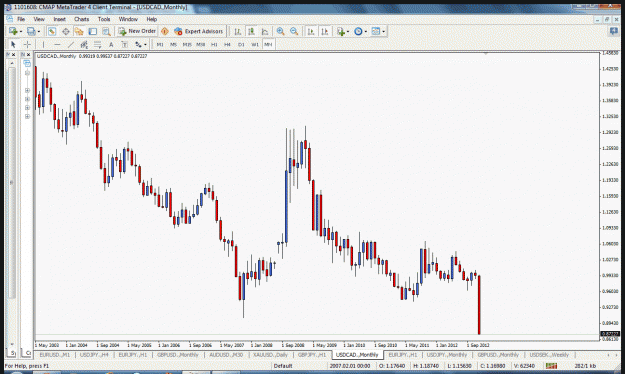
Task: Switch timeframe to M1
Action: (x=160, y=44)
